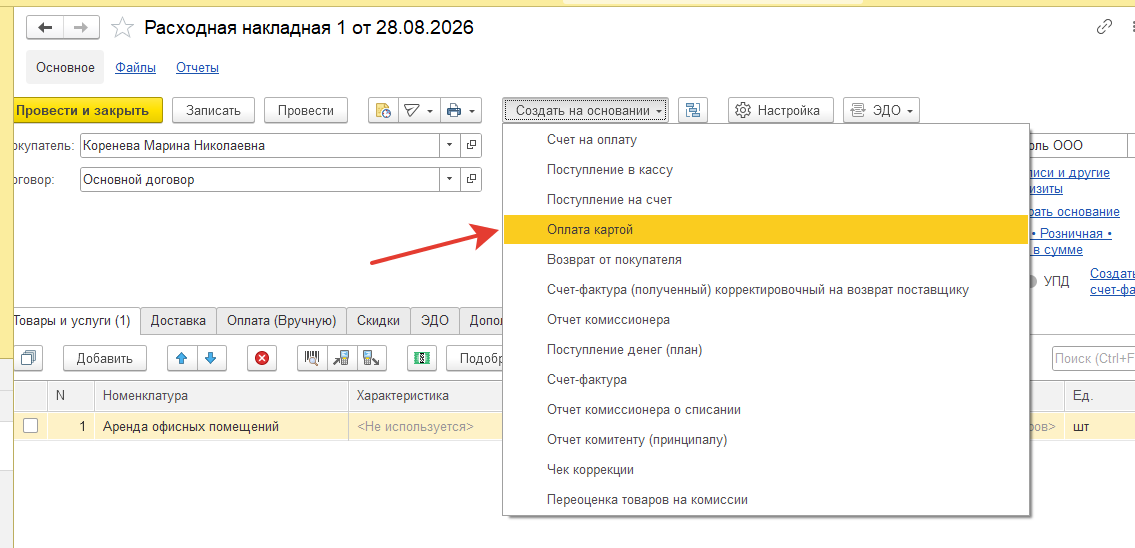1135x548 pixels.
Task: Move row down with blue arrow
Action: coord(211,358)
